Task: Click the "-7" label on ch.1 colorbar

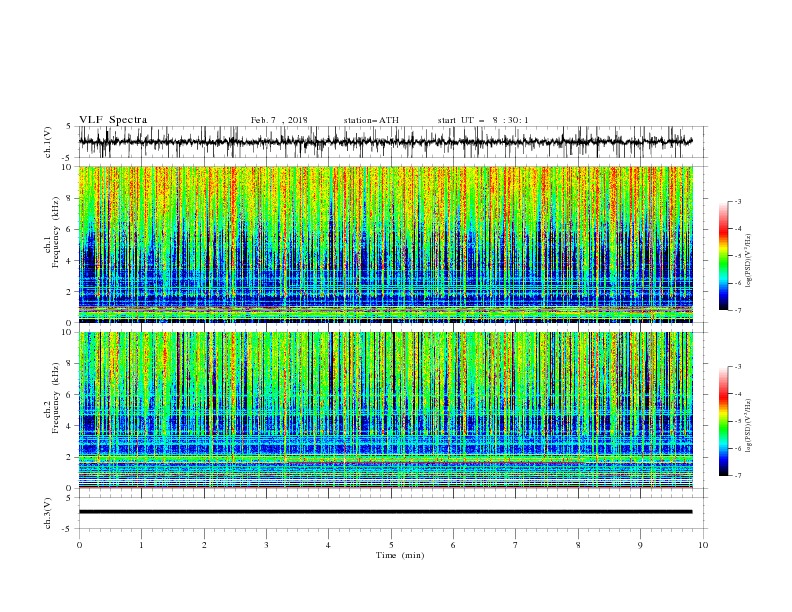Action: coord(737,310)
